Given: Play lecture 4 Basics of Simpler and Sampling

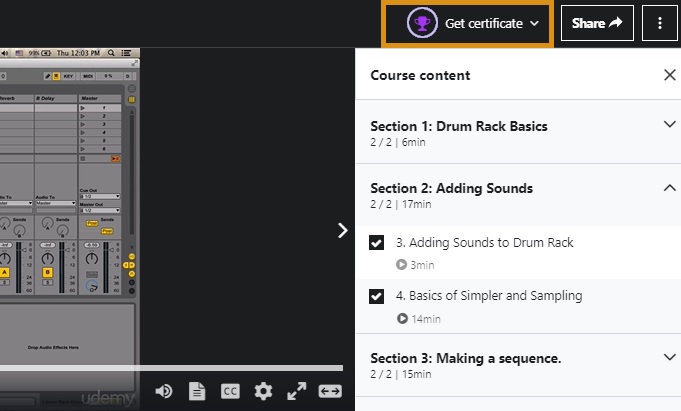Looking at the screenshot, I should [x=489, y=296].
